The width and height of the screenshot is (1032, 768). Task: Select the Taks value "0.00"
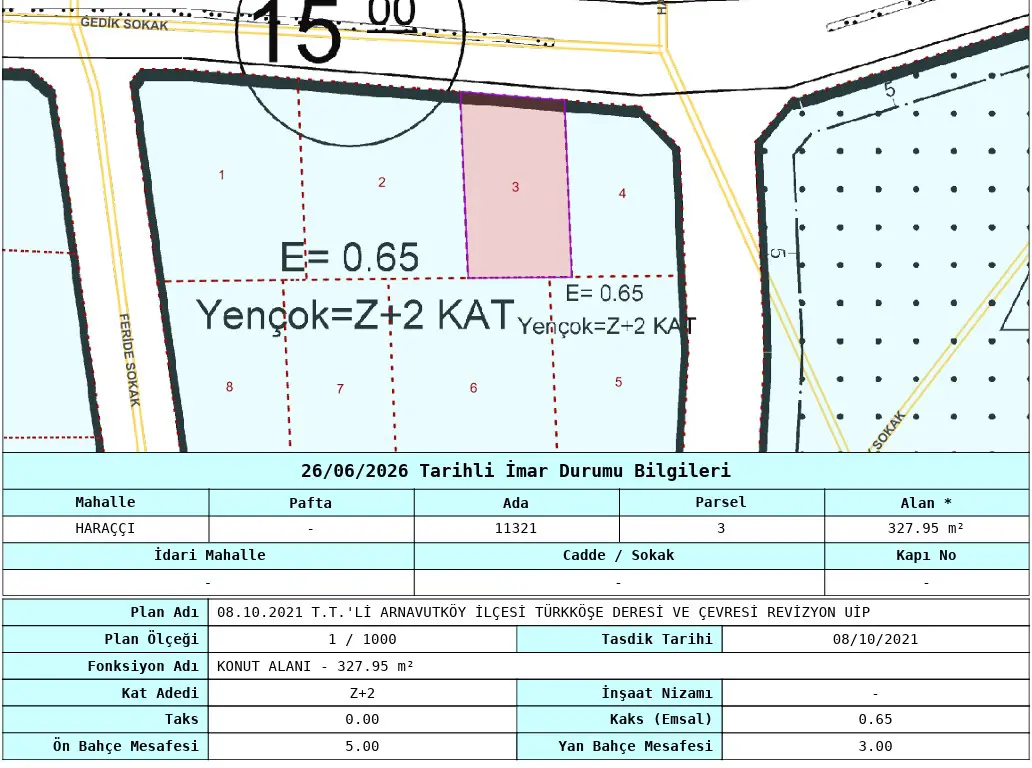click(363, 719)
